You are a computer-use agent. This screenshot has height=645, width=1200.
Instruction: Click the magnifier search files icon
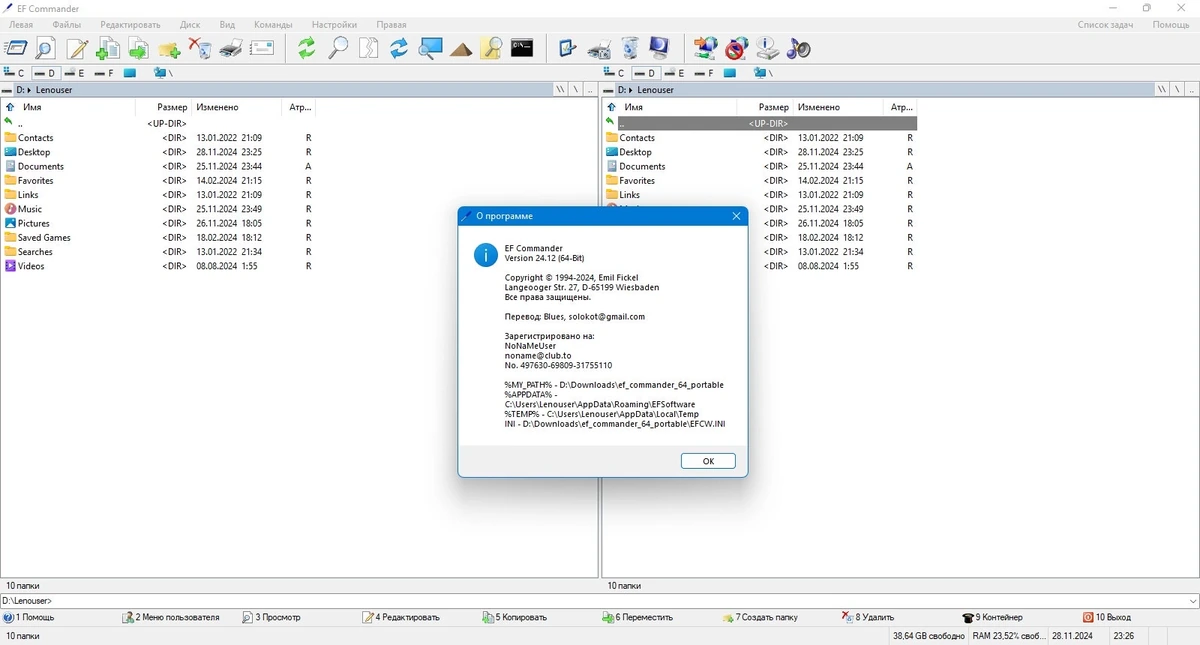(x=339, y=48)
